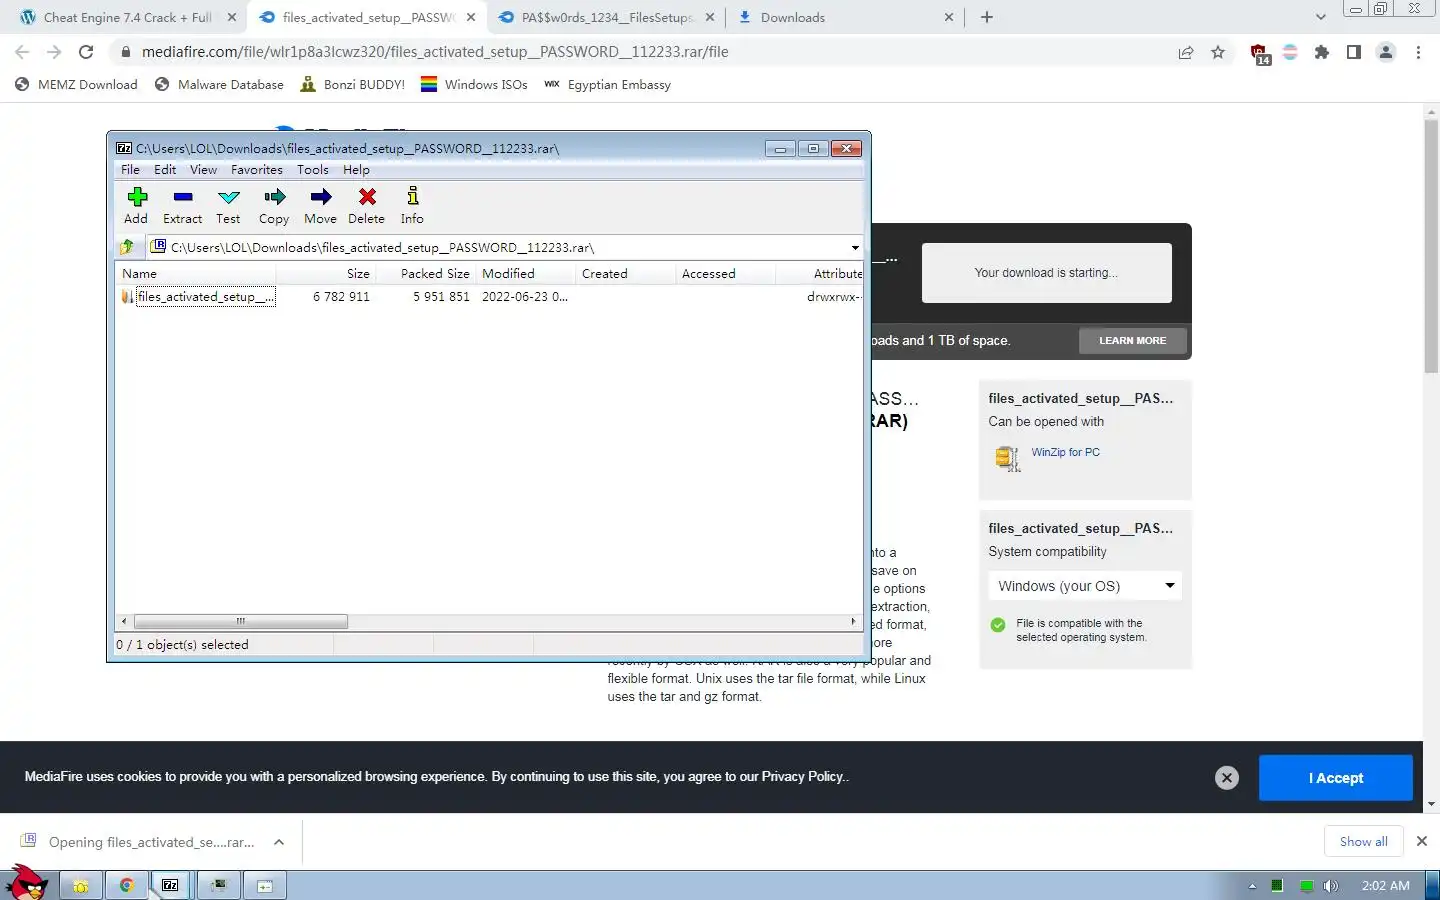The height and width of the screenshot is (900, 1440).
Task: Switch to the PA$$w0rds_1234_FilesSetups tab
Action: click(x=607, y=17)
